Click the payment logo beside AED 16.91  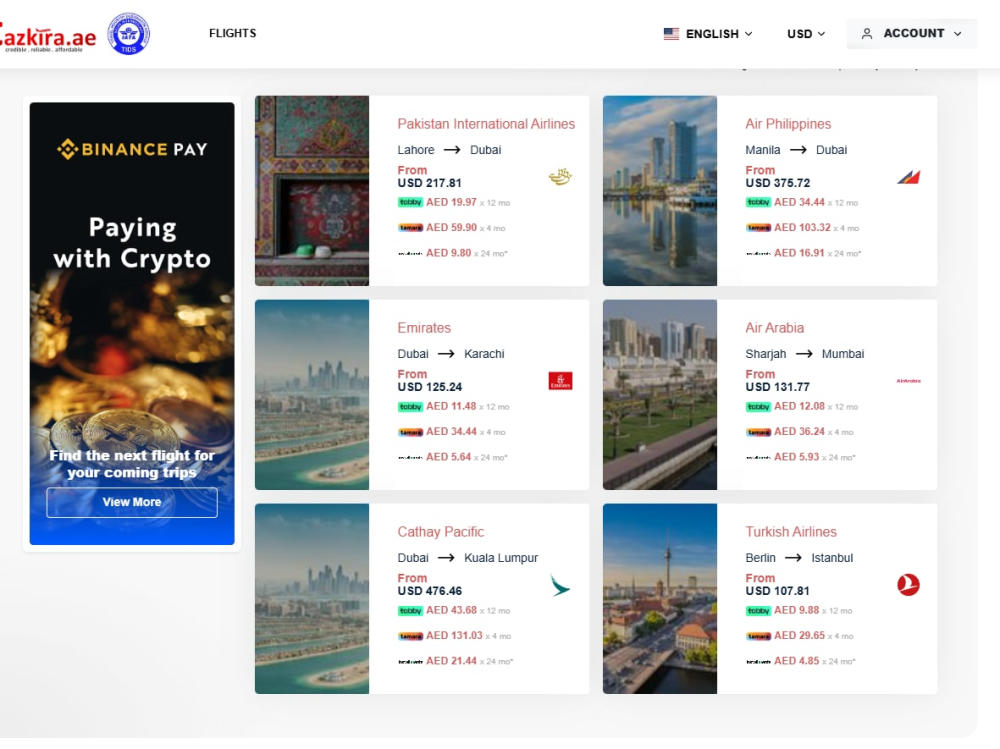click(x=758, y=253)
